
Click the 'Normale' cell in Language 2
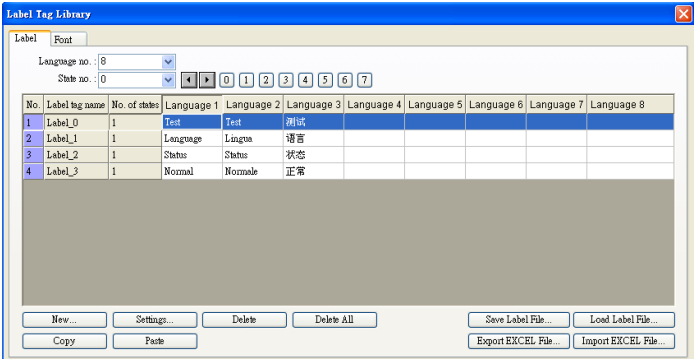coord(253,172)
